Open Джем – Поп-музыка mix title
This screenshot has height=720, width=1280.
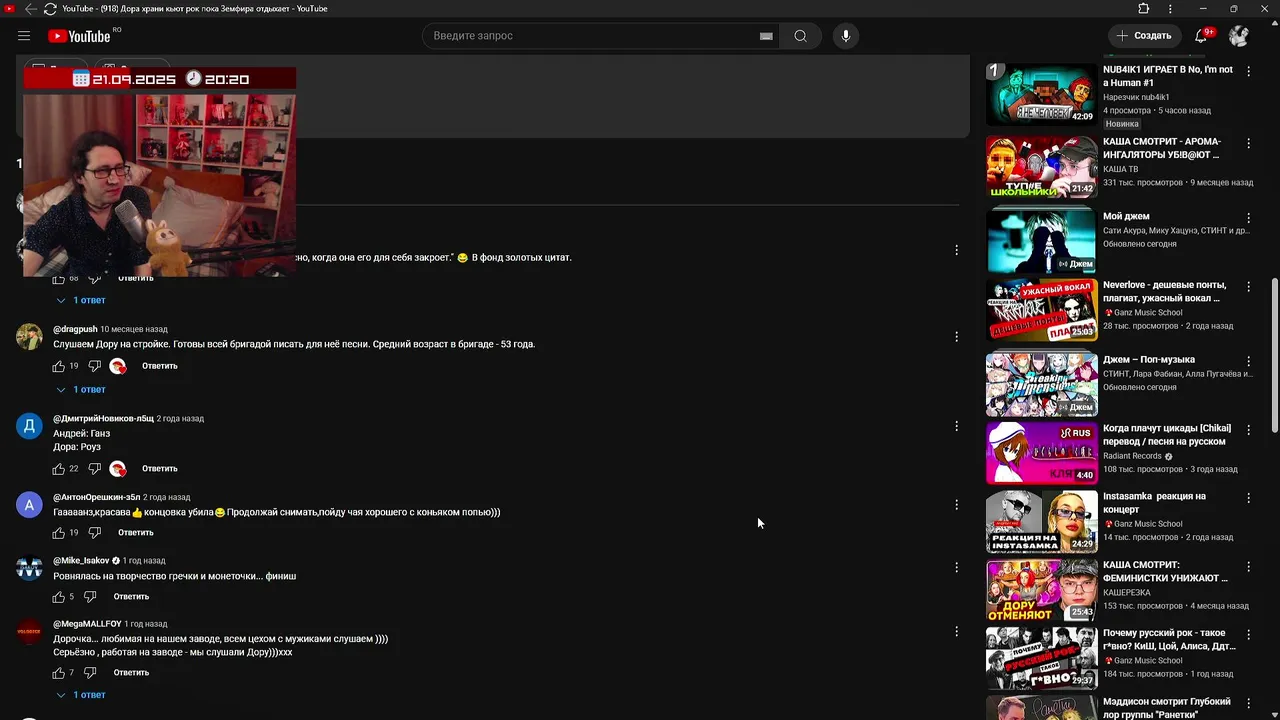pyautogui.click(x=1149, y=360)
